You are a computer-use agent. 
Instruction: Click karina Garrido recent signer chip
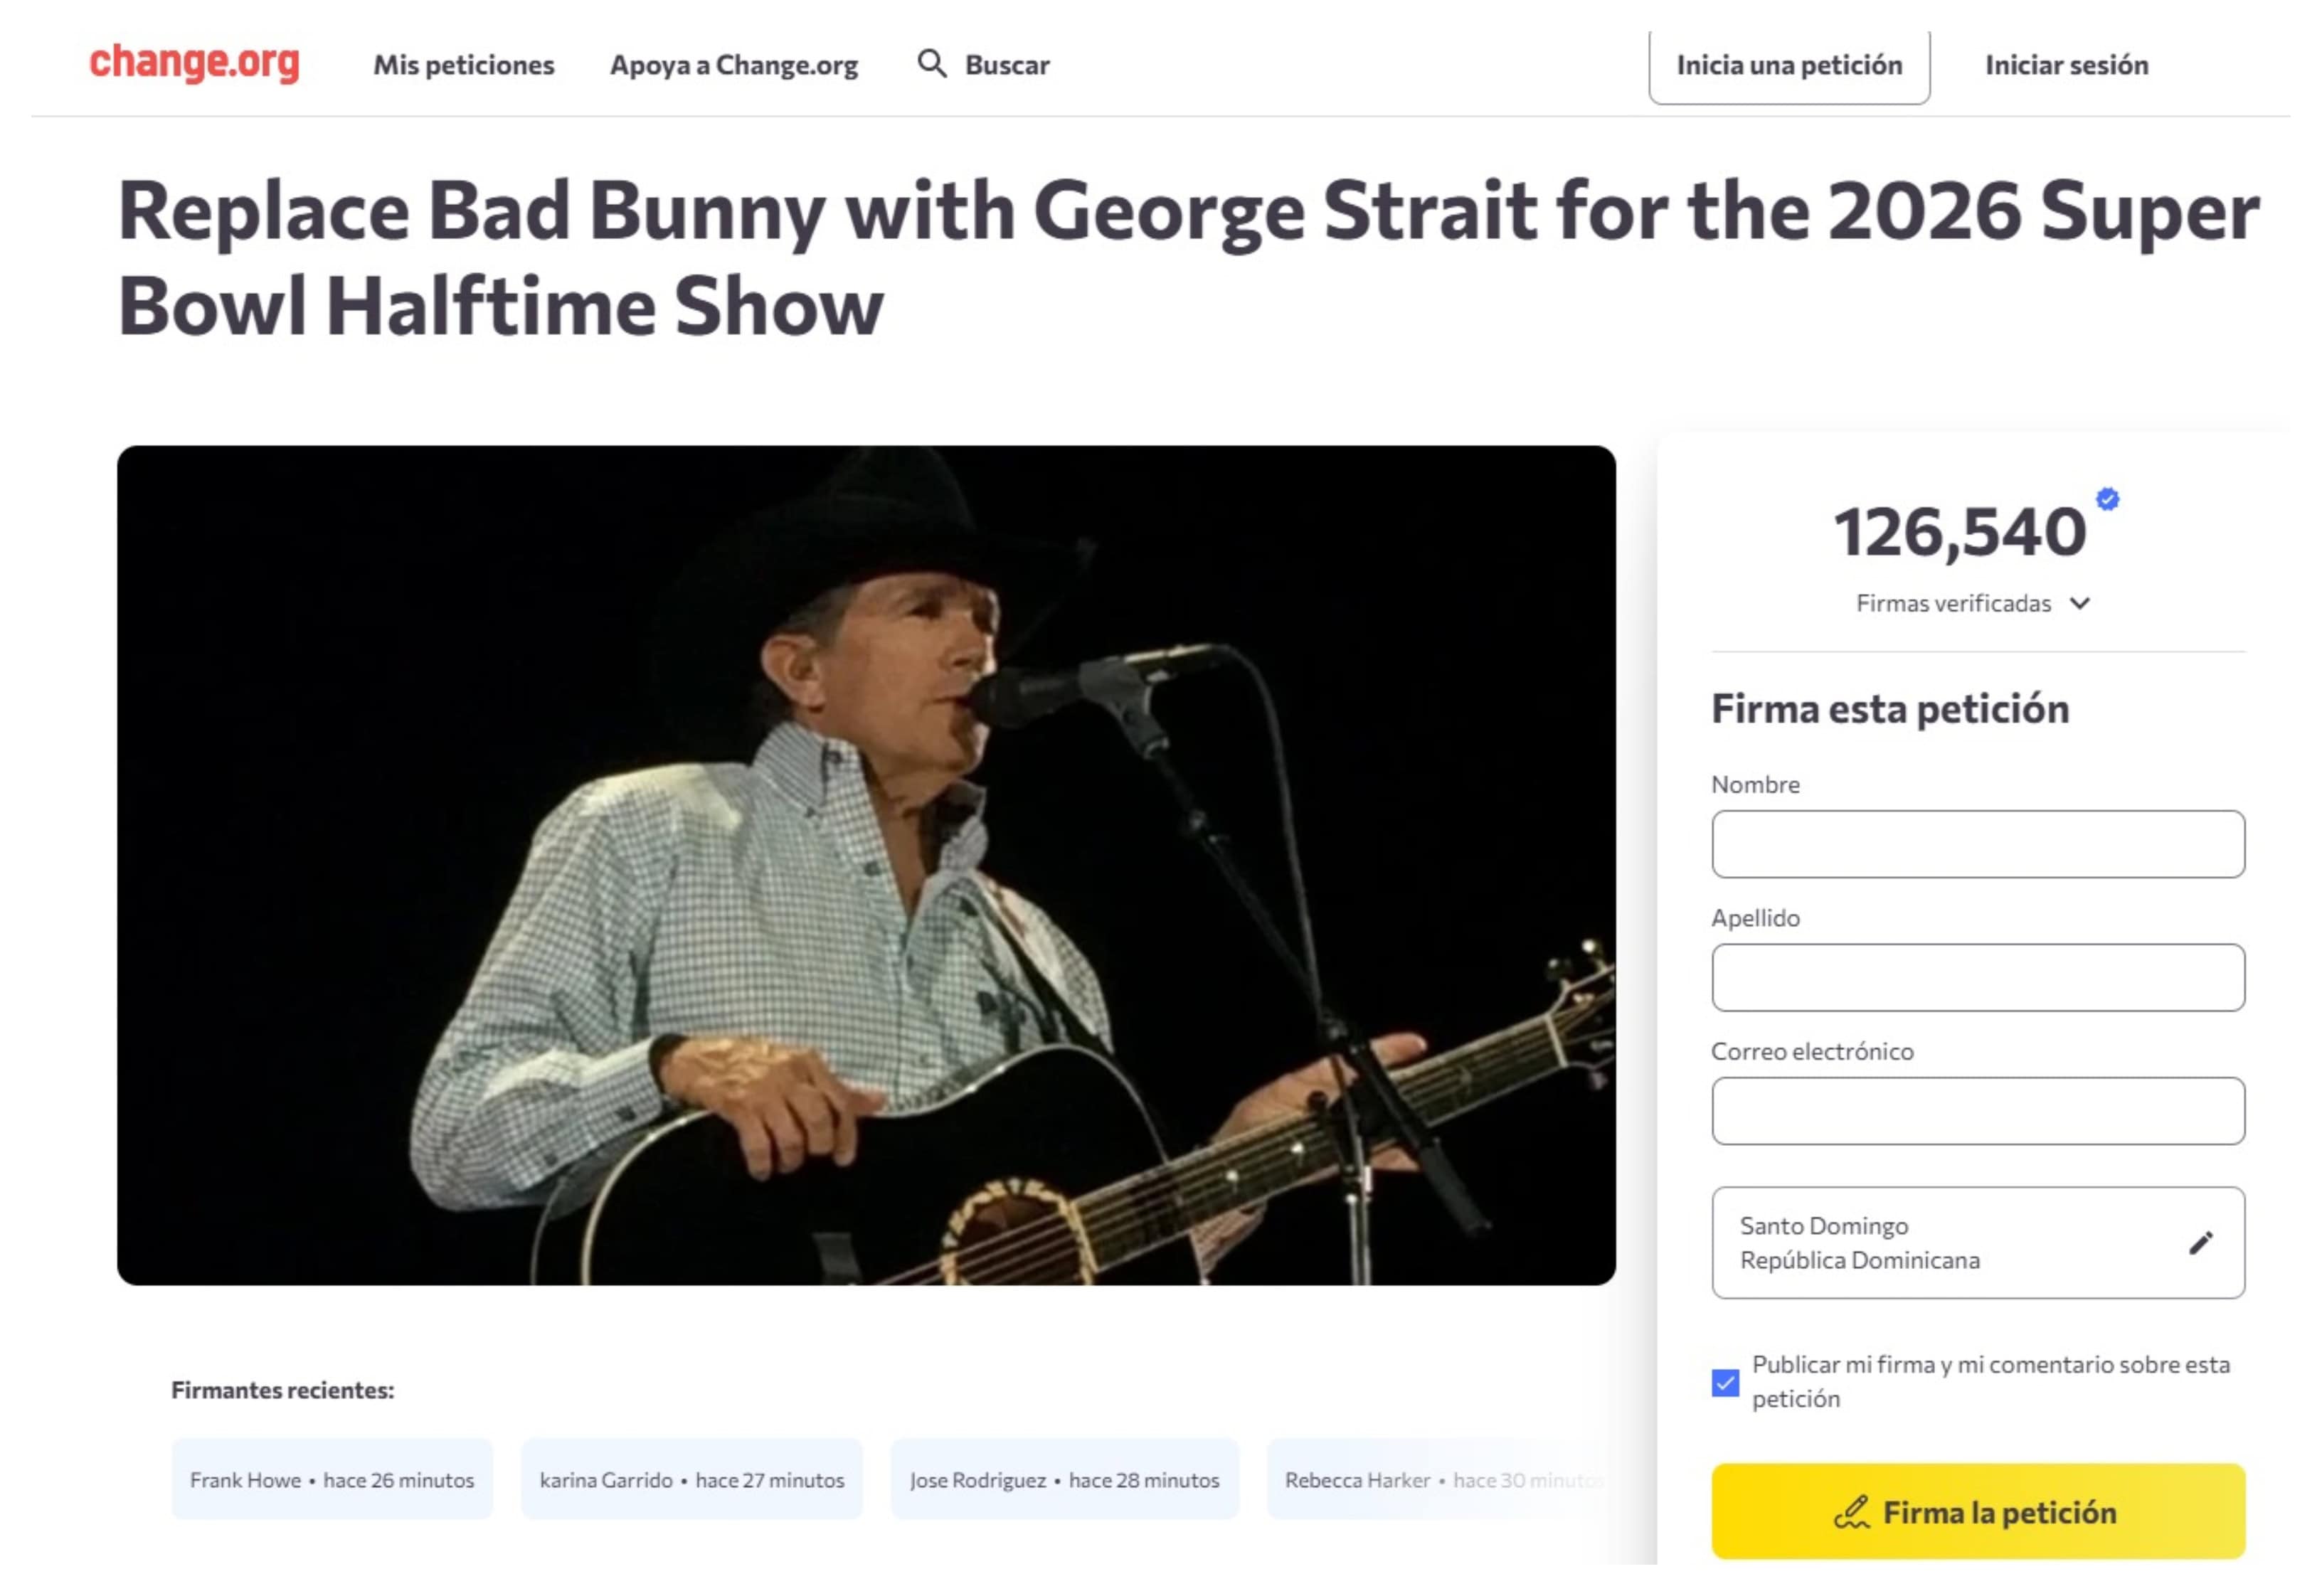[691, 1480]
